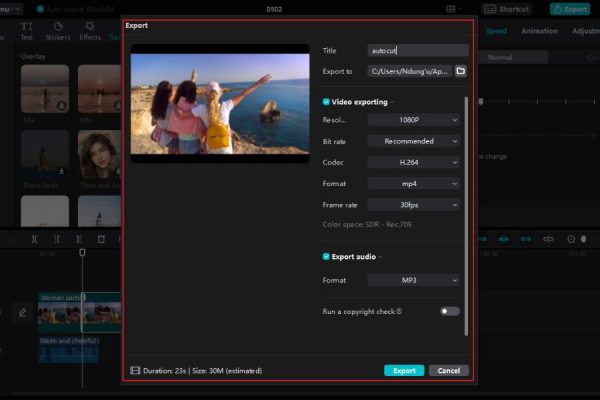Click the pencil edit icon on track
Screen dimensions: 600x400
pos(22,313)
